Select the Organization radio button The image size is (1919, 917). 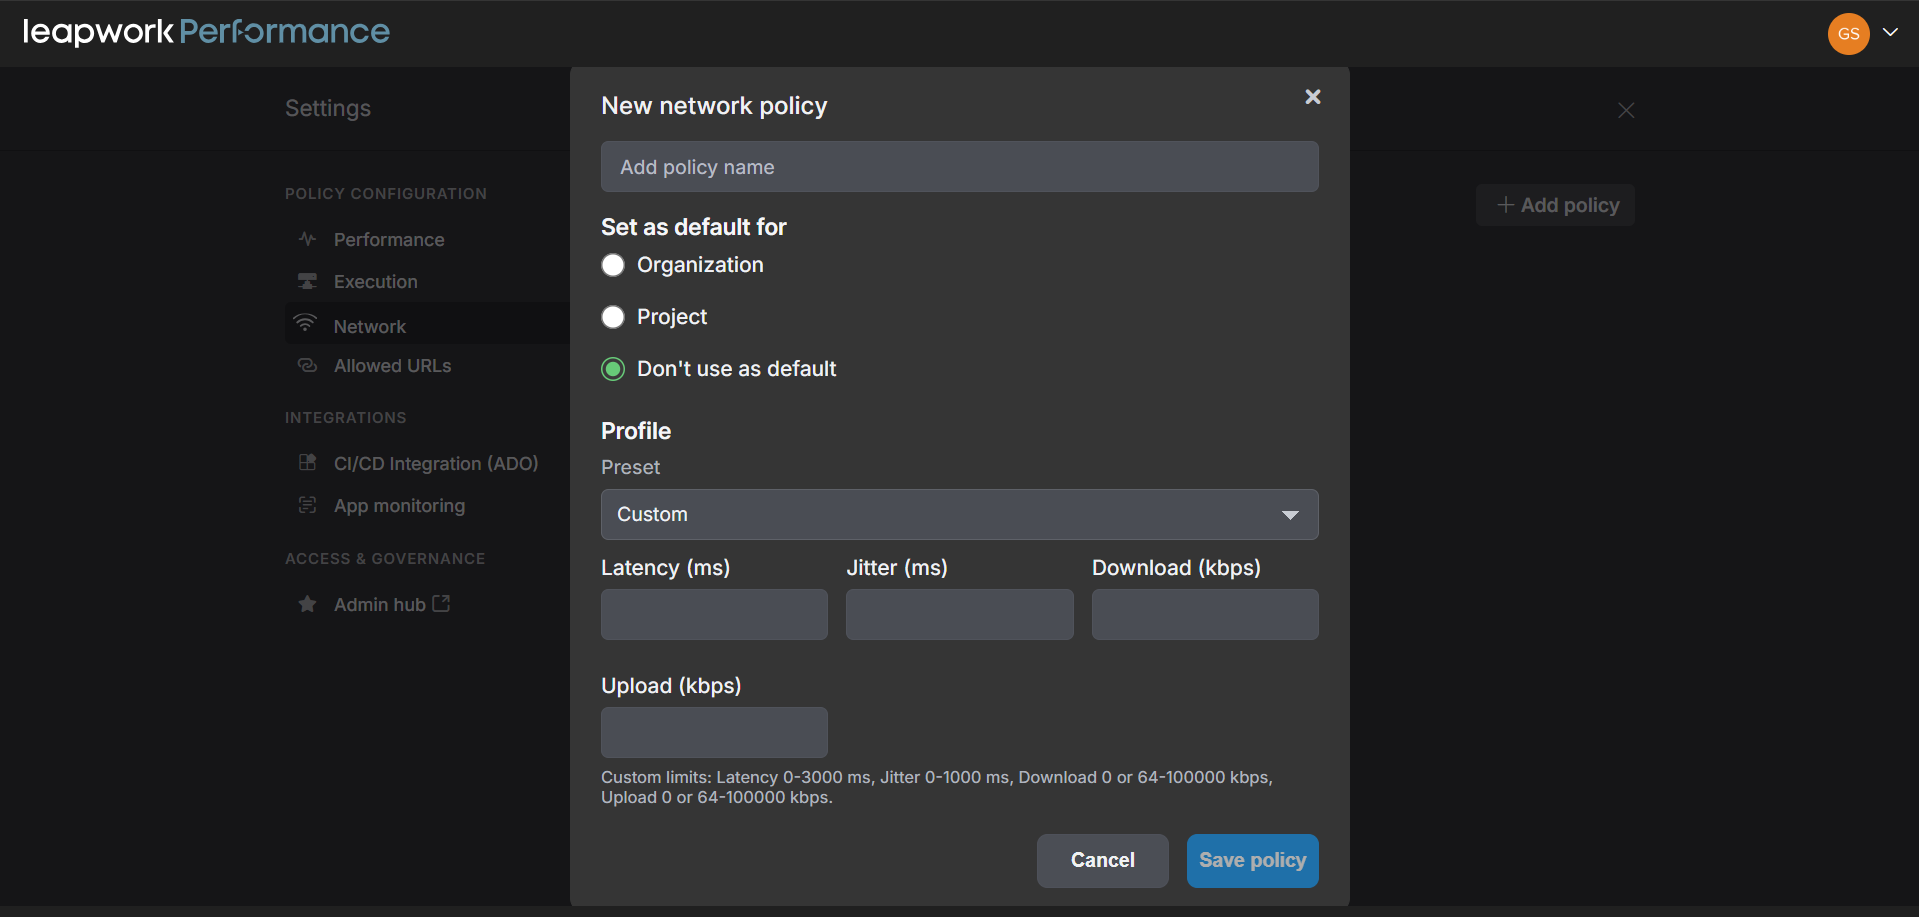(x=613, y=265)
